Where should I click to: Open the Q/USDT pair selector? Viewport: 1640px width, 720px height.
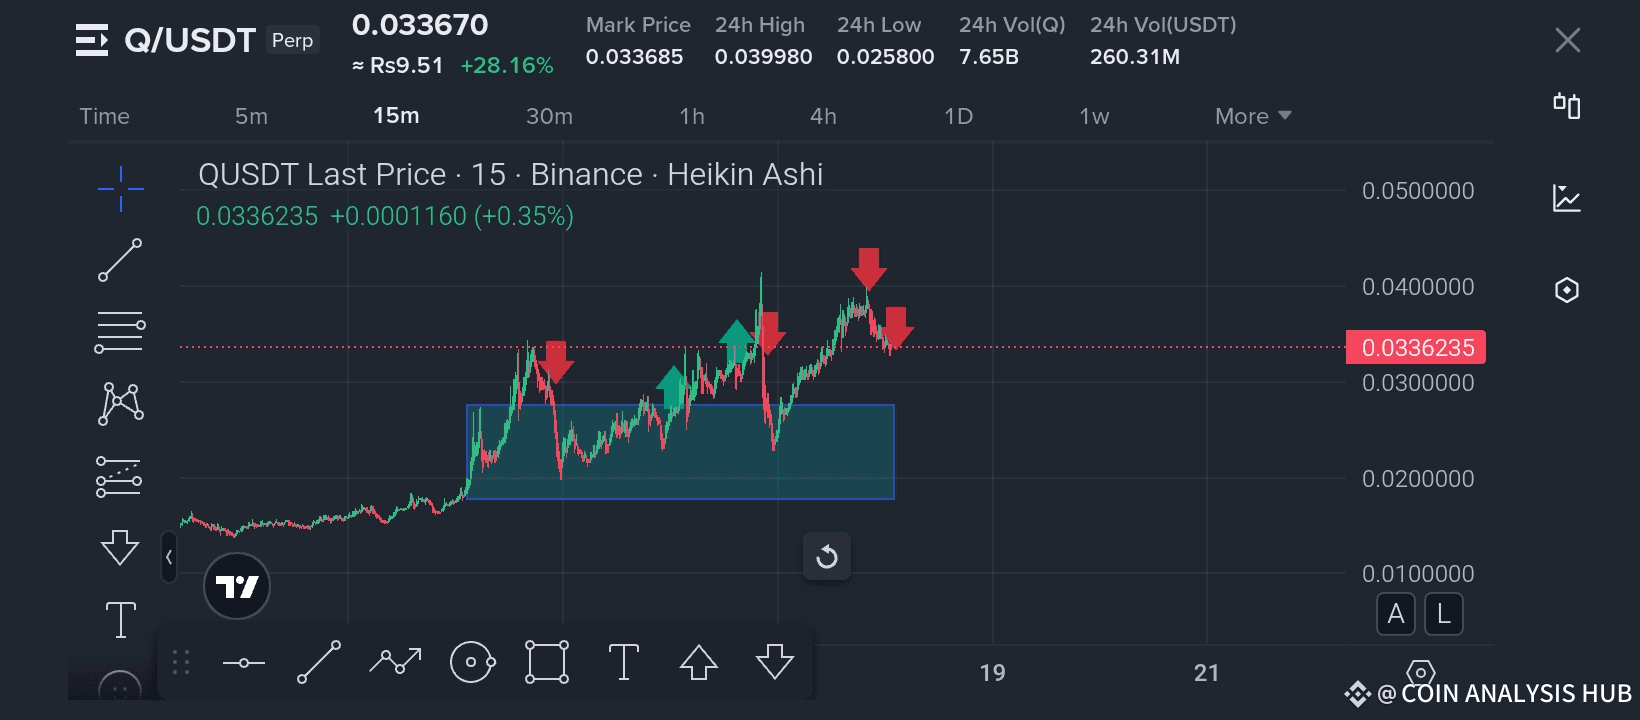pyautogui.click(x=190, y=40)
